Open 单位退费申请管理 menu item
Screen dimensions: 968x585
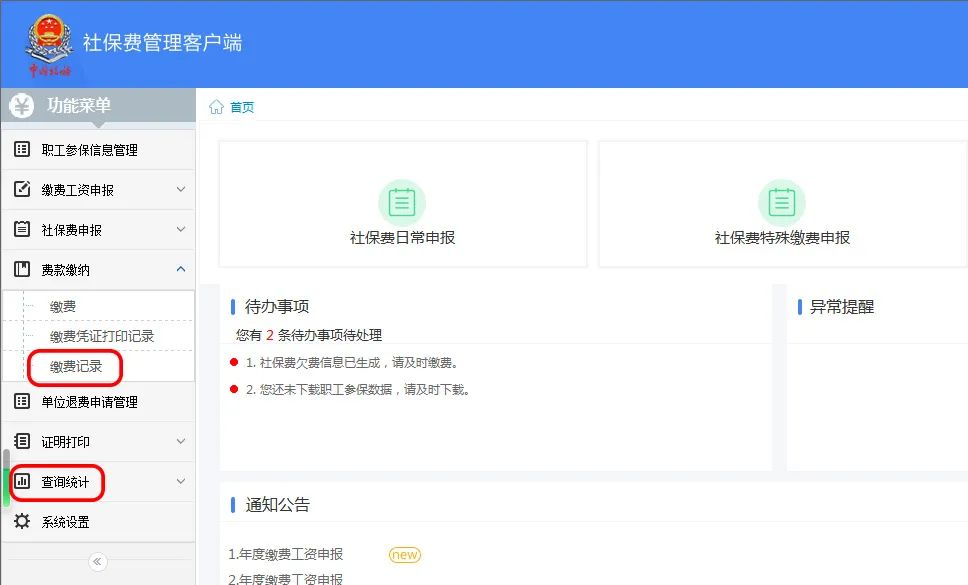pos(90,402)
